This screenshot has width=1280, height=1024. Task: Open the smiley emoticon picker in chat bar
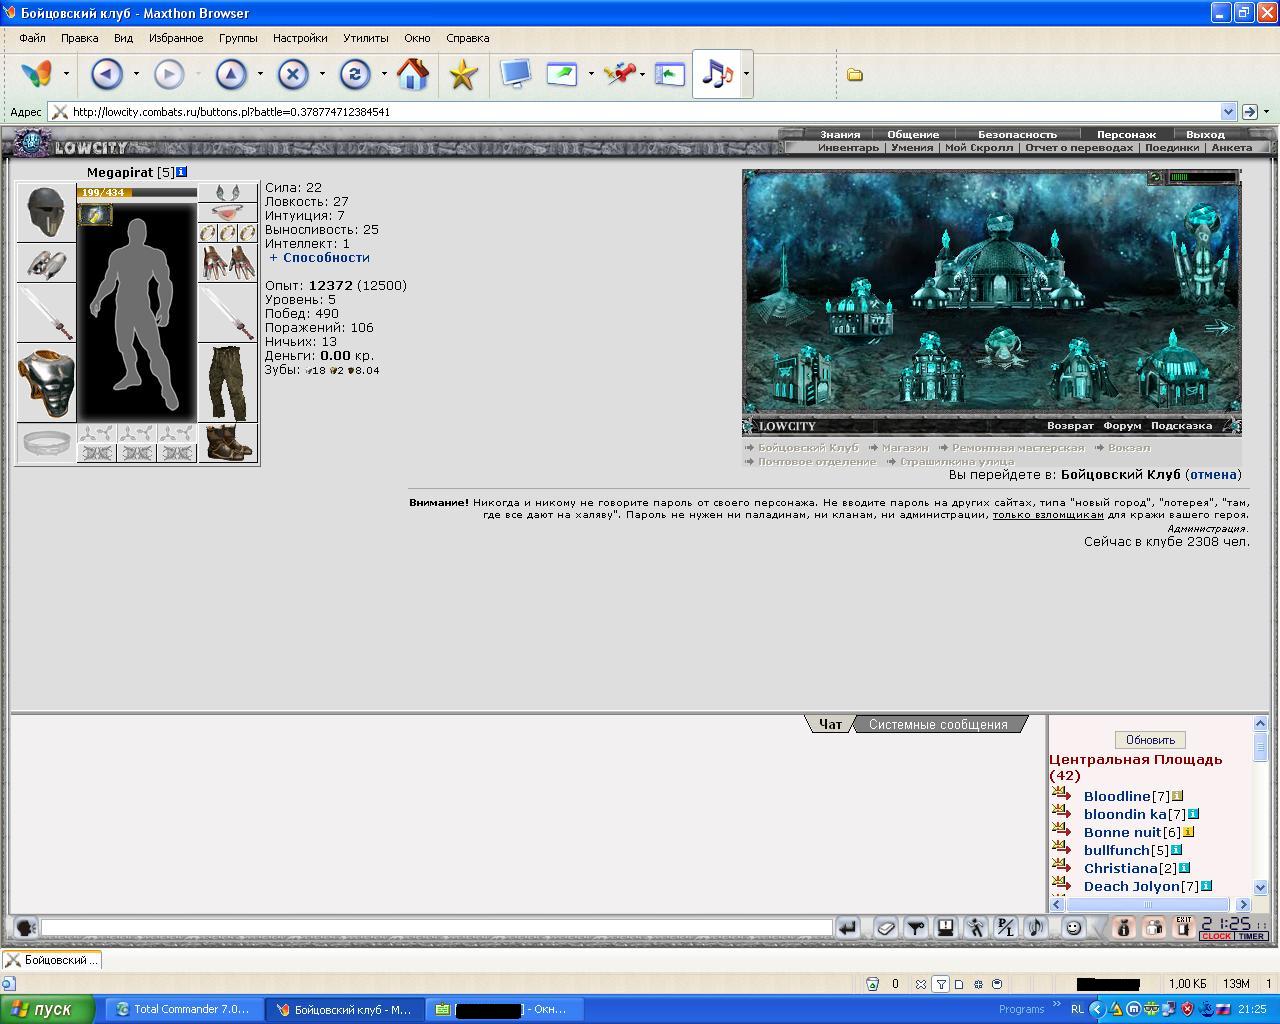[1073, 928]
